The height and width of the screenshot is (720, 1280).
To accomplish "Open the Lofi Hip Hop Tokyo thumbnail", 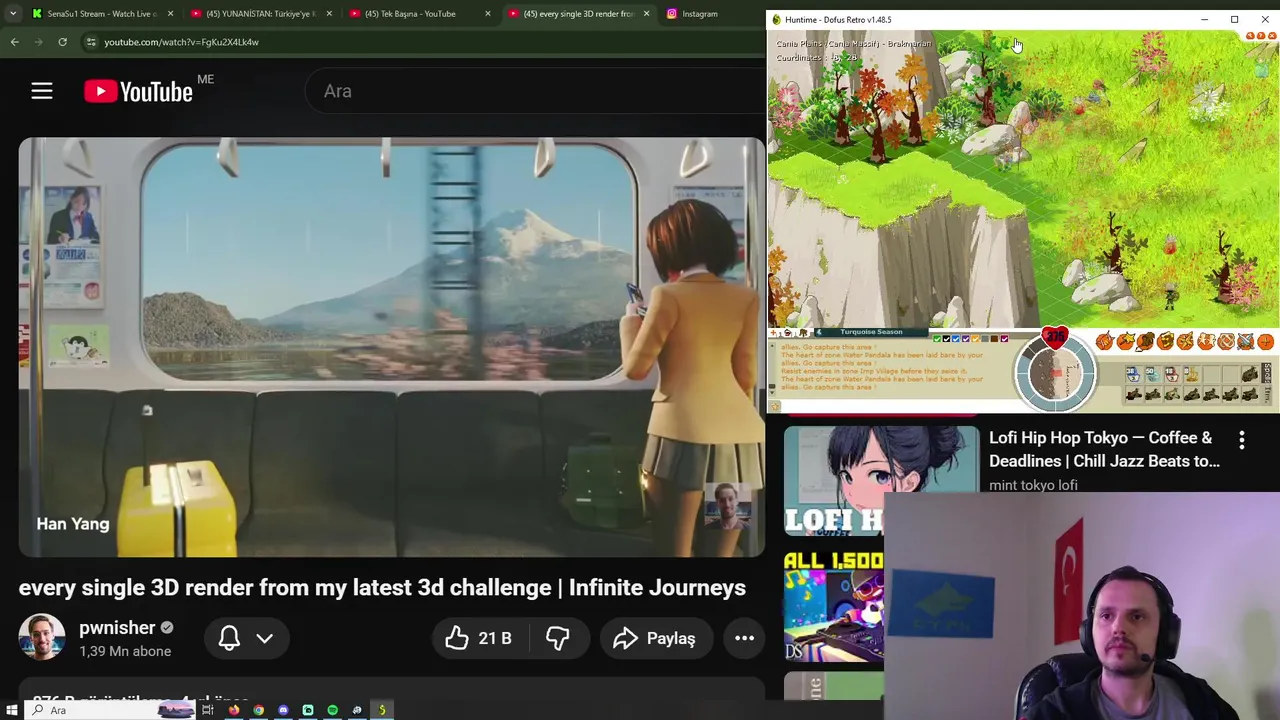I will click(881, 481).
